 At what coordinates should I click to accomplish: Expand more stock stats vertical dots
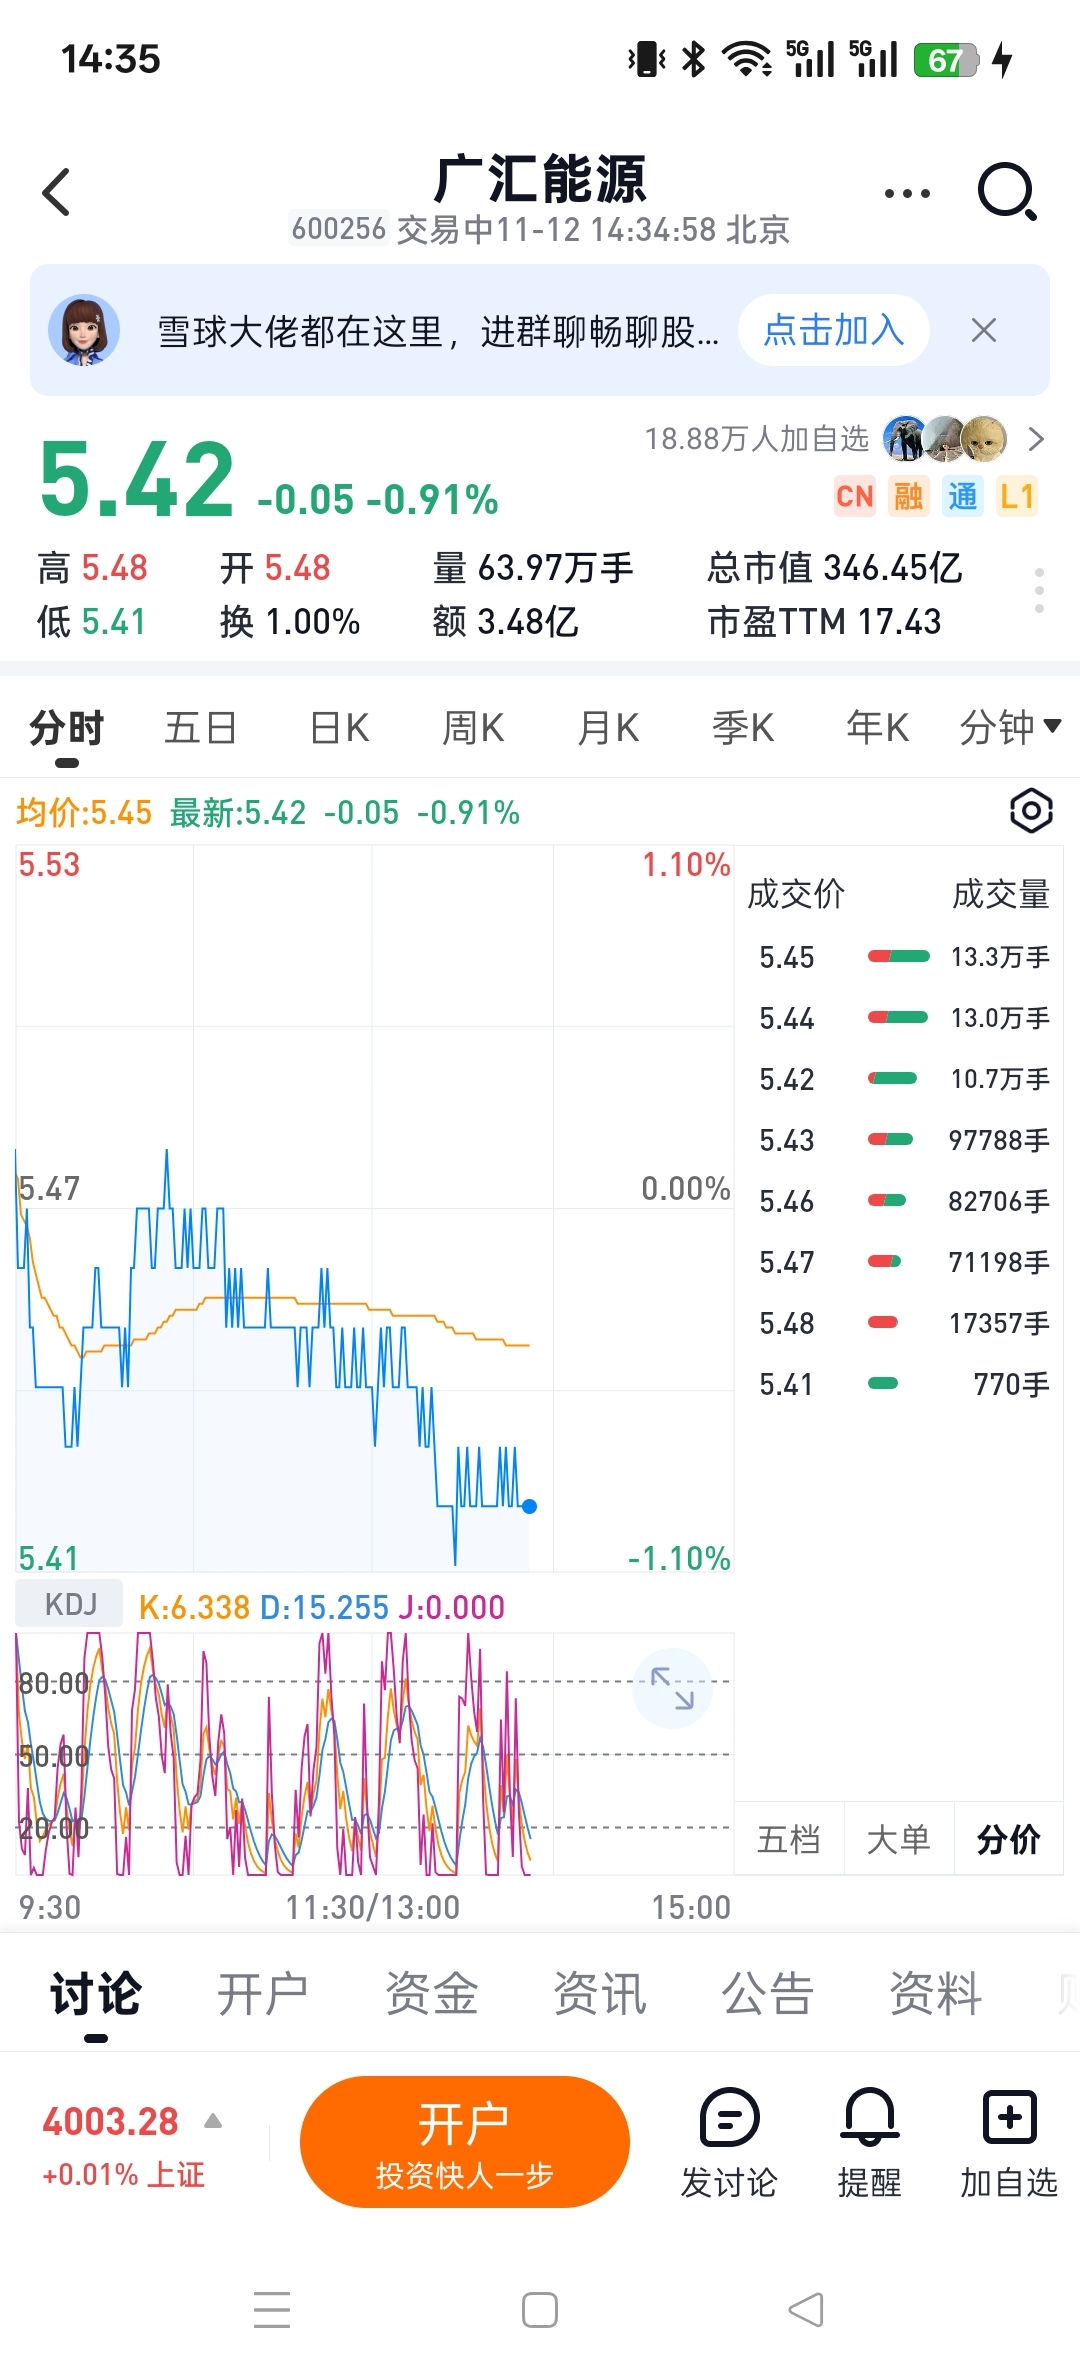(1040, 591)
